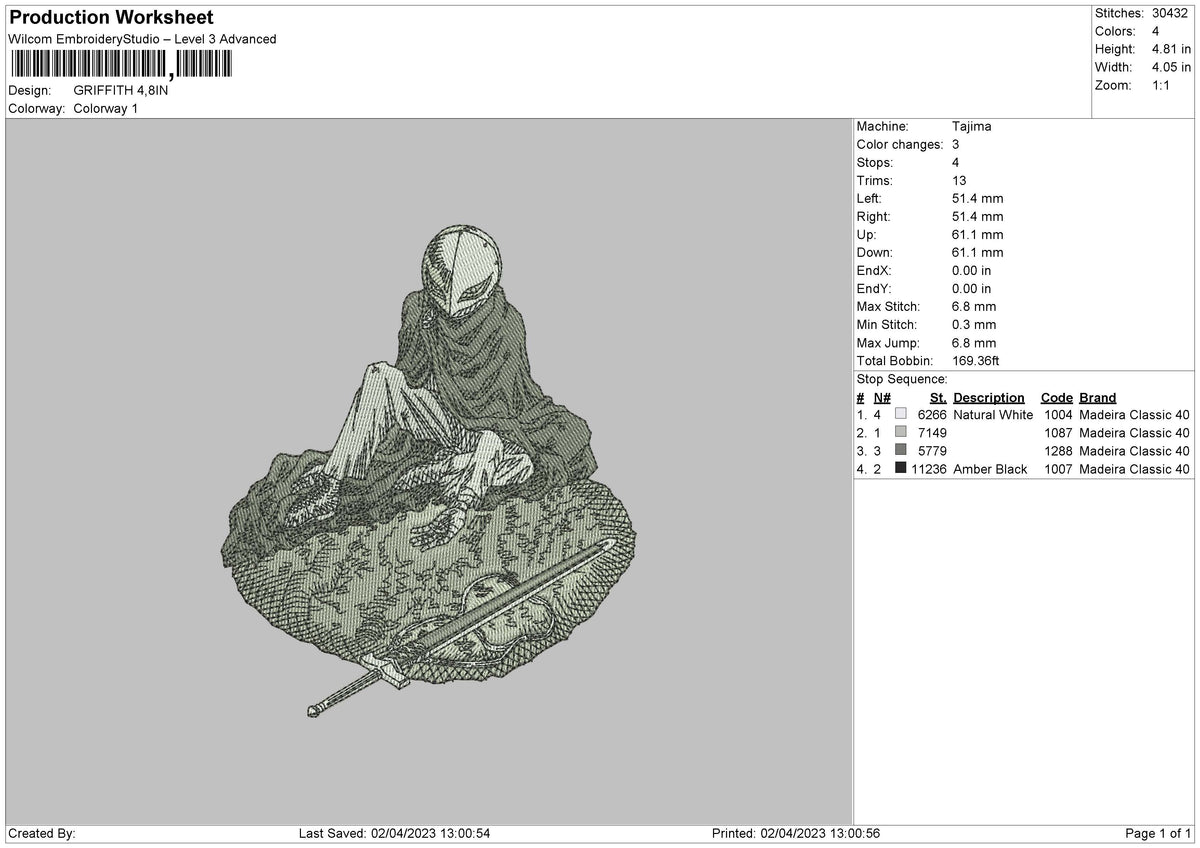This screenshot has width=1200, height=848.
Task: Click the Page 1 of 1 indicator
Action: pos(1158,833)
